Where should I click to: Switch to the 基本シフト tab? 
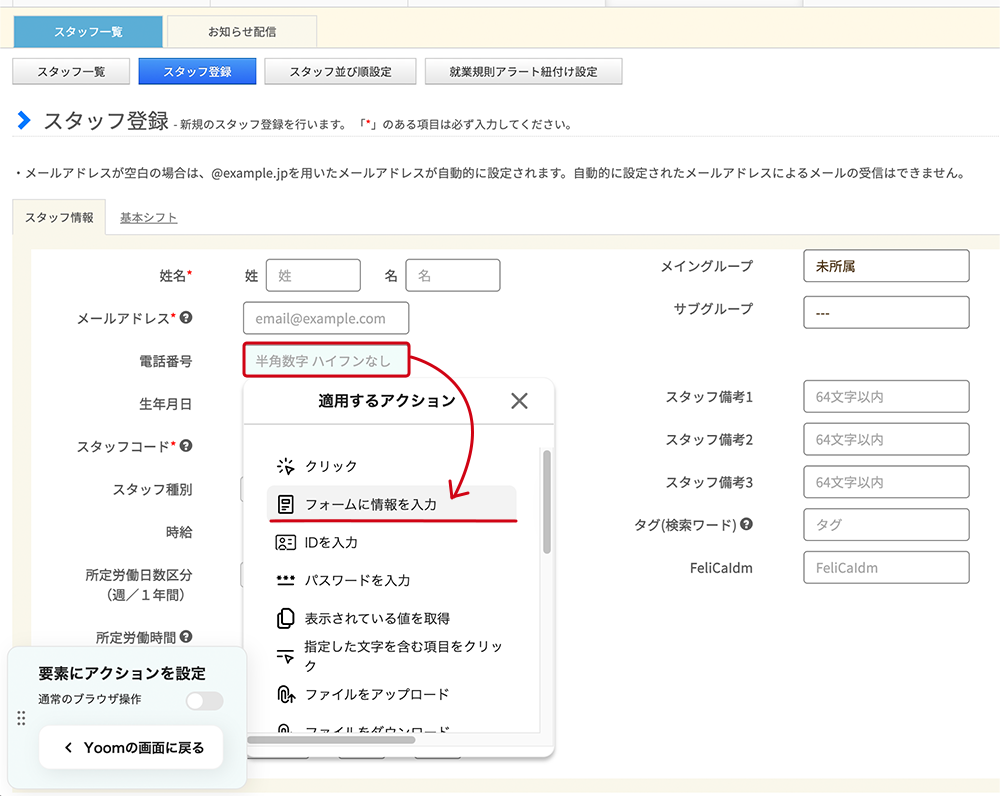[148, 217]
